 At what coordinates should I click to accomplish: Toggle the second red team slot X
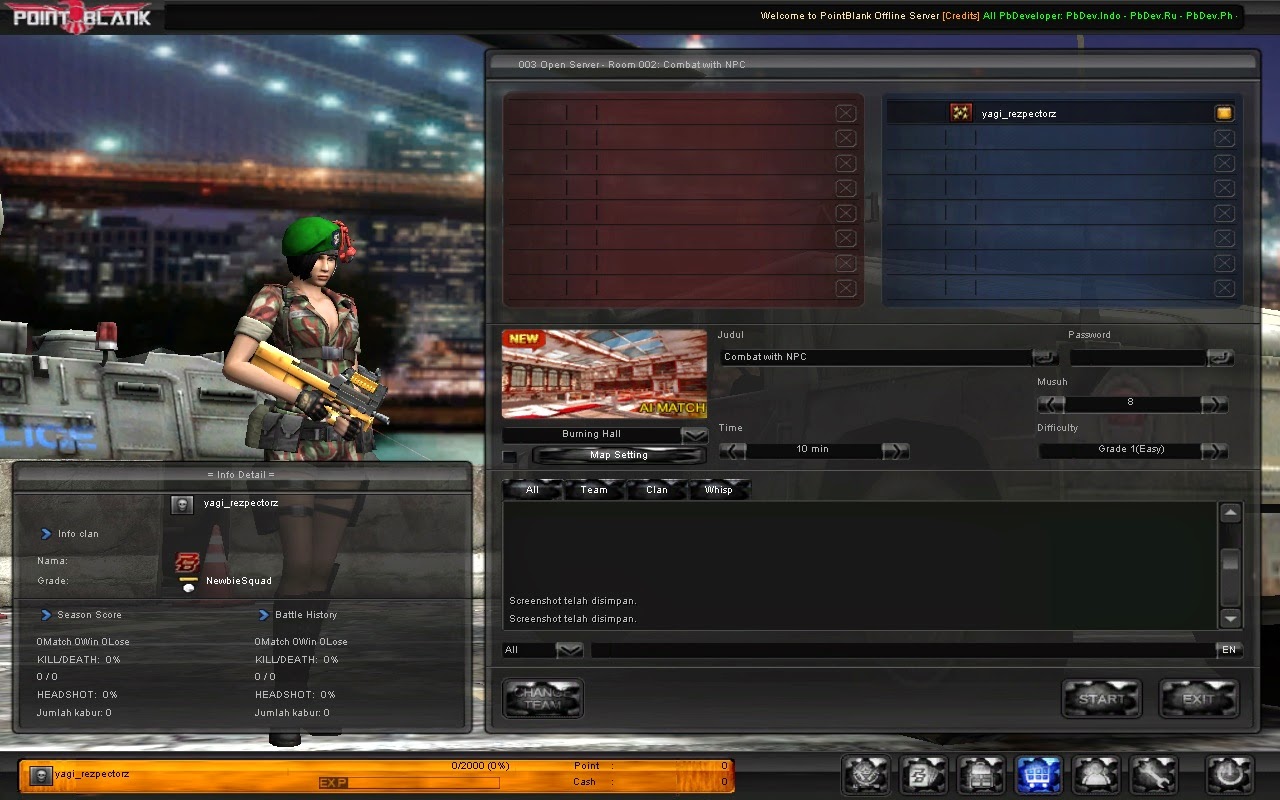point(846,138)
